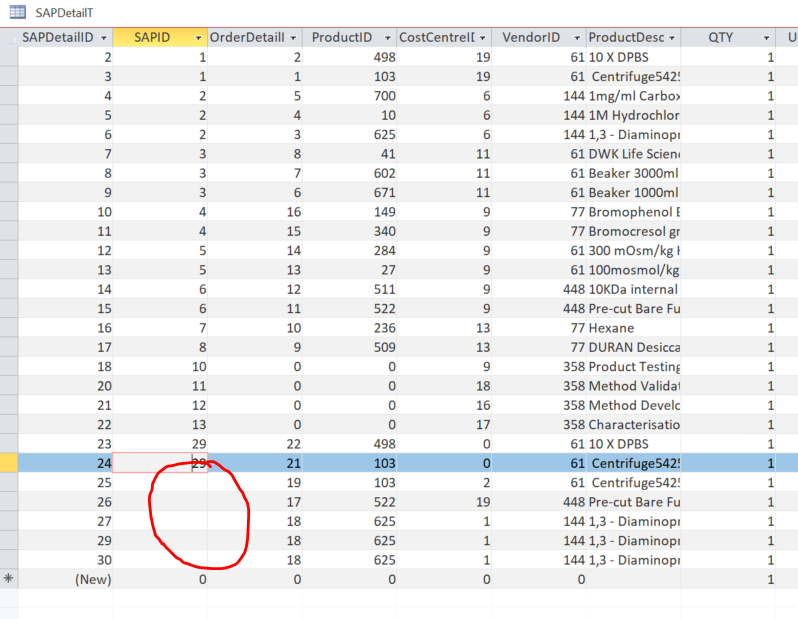
Task: Click the '1M Hydrochlor' description cell
Action: [633, 115]
